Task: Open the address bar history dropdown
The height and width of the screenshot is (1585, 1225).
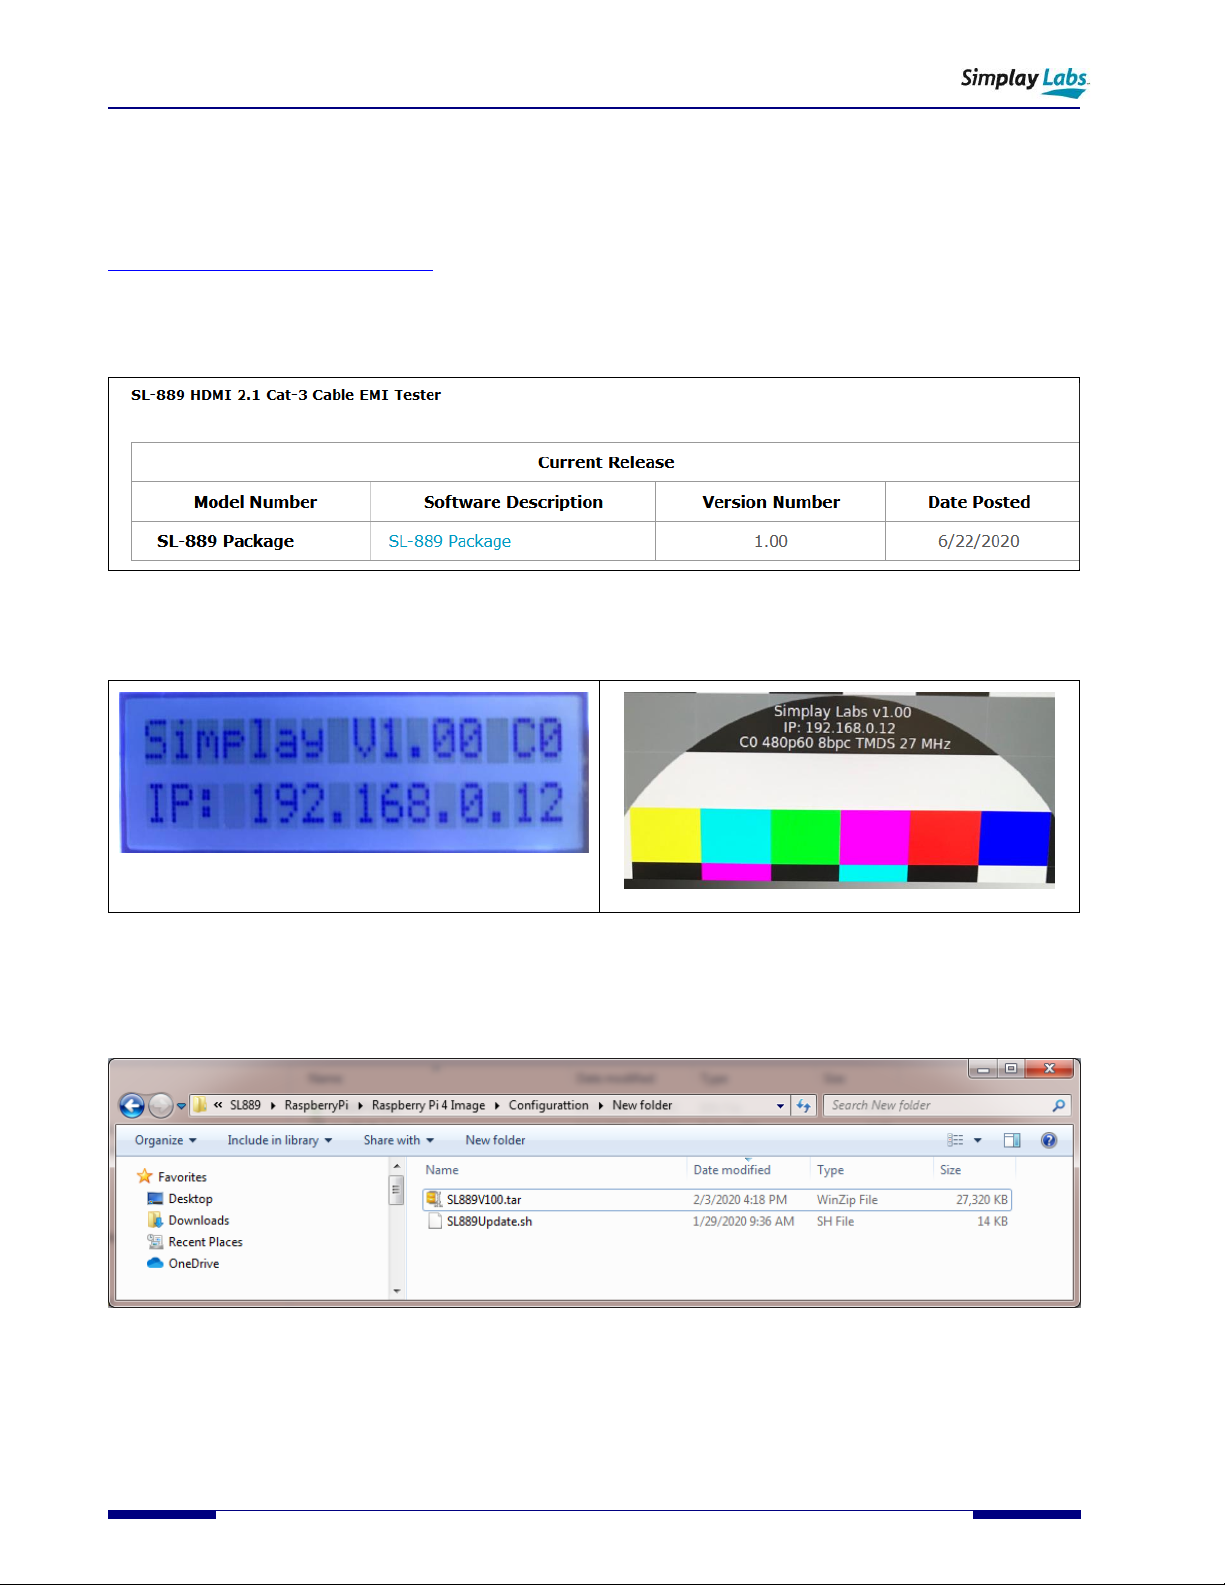Action: coord(780,1106)
